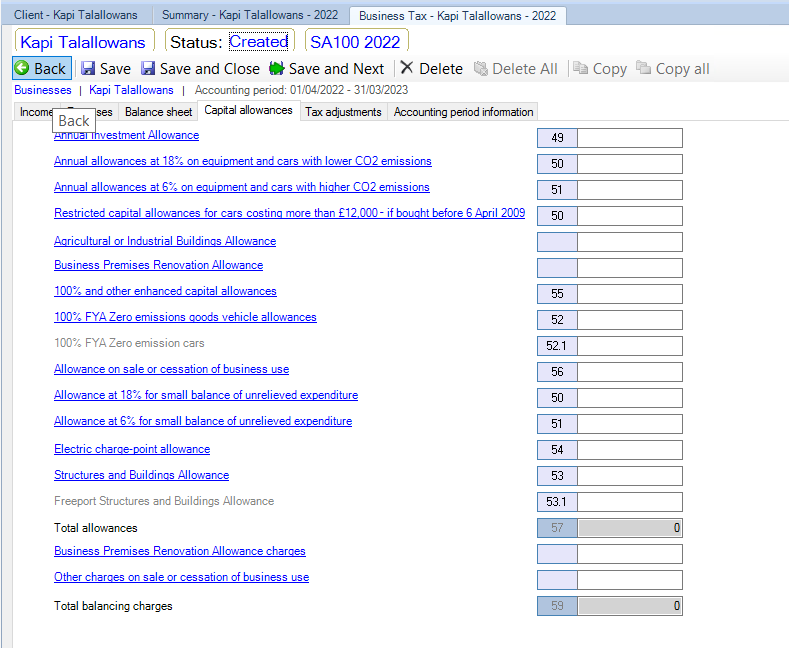The width and height of the screenshot is (789, 648).
Task: Open Business Premises Renovation Allowance charges link
Action: click(180, 551)
